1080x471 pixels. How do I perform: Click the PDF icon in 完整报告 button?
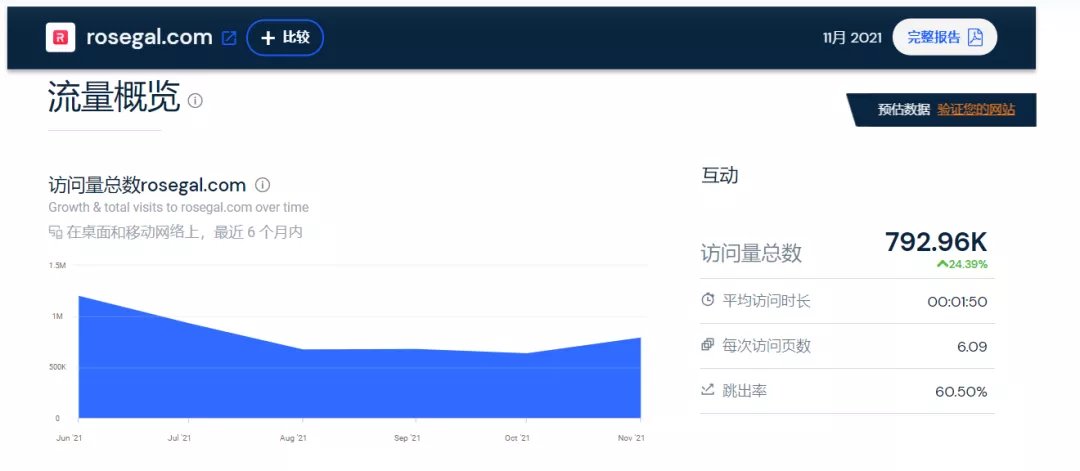click(x=975, y=37)
